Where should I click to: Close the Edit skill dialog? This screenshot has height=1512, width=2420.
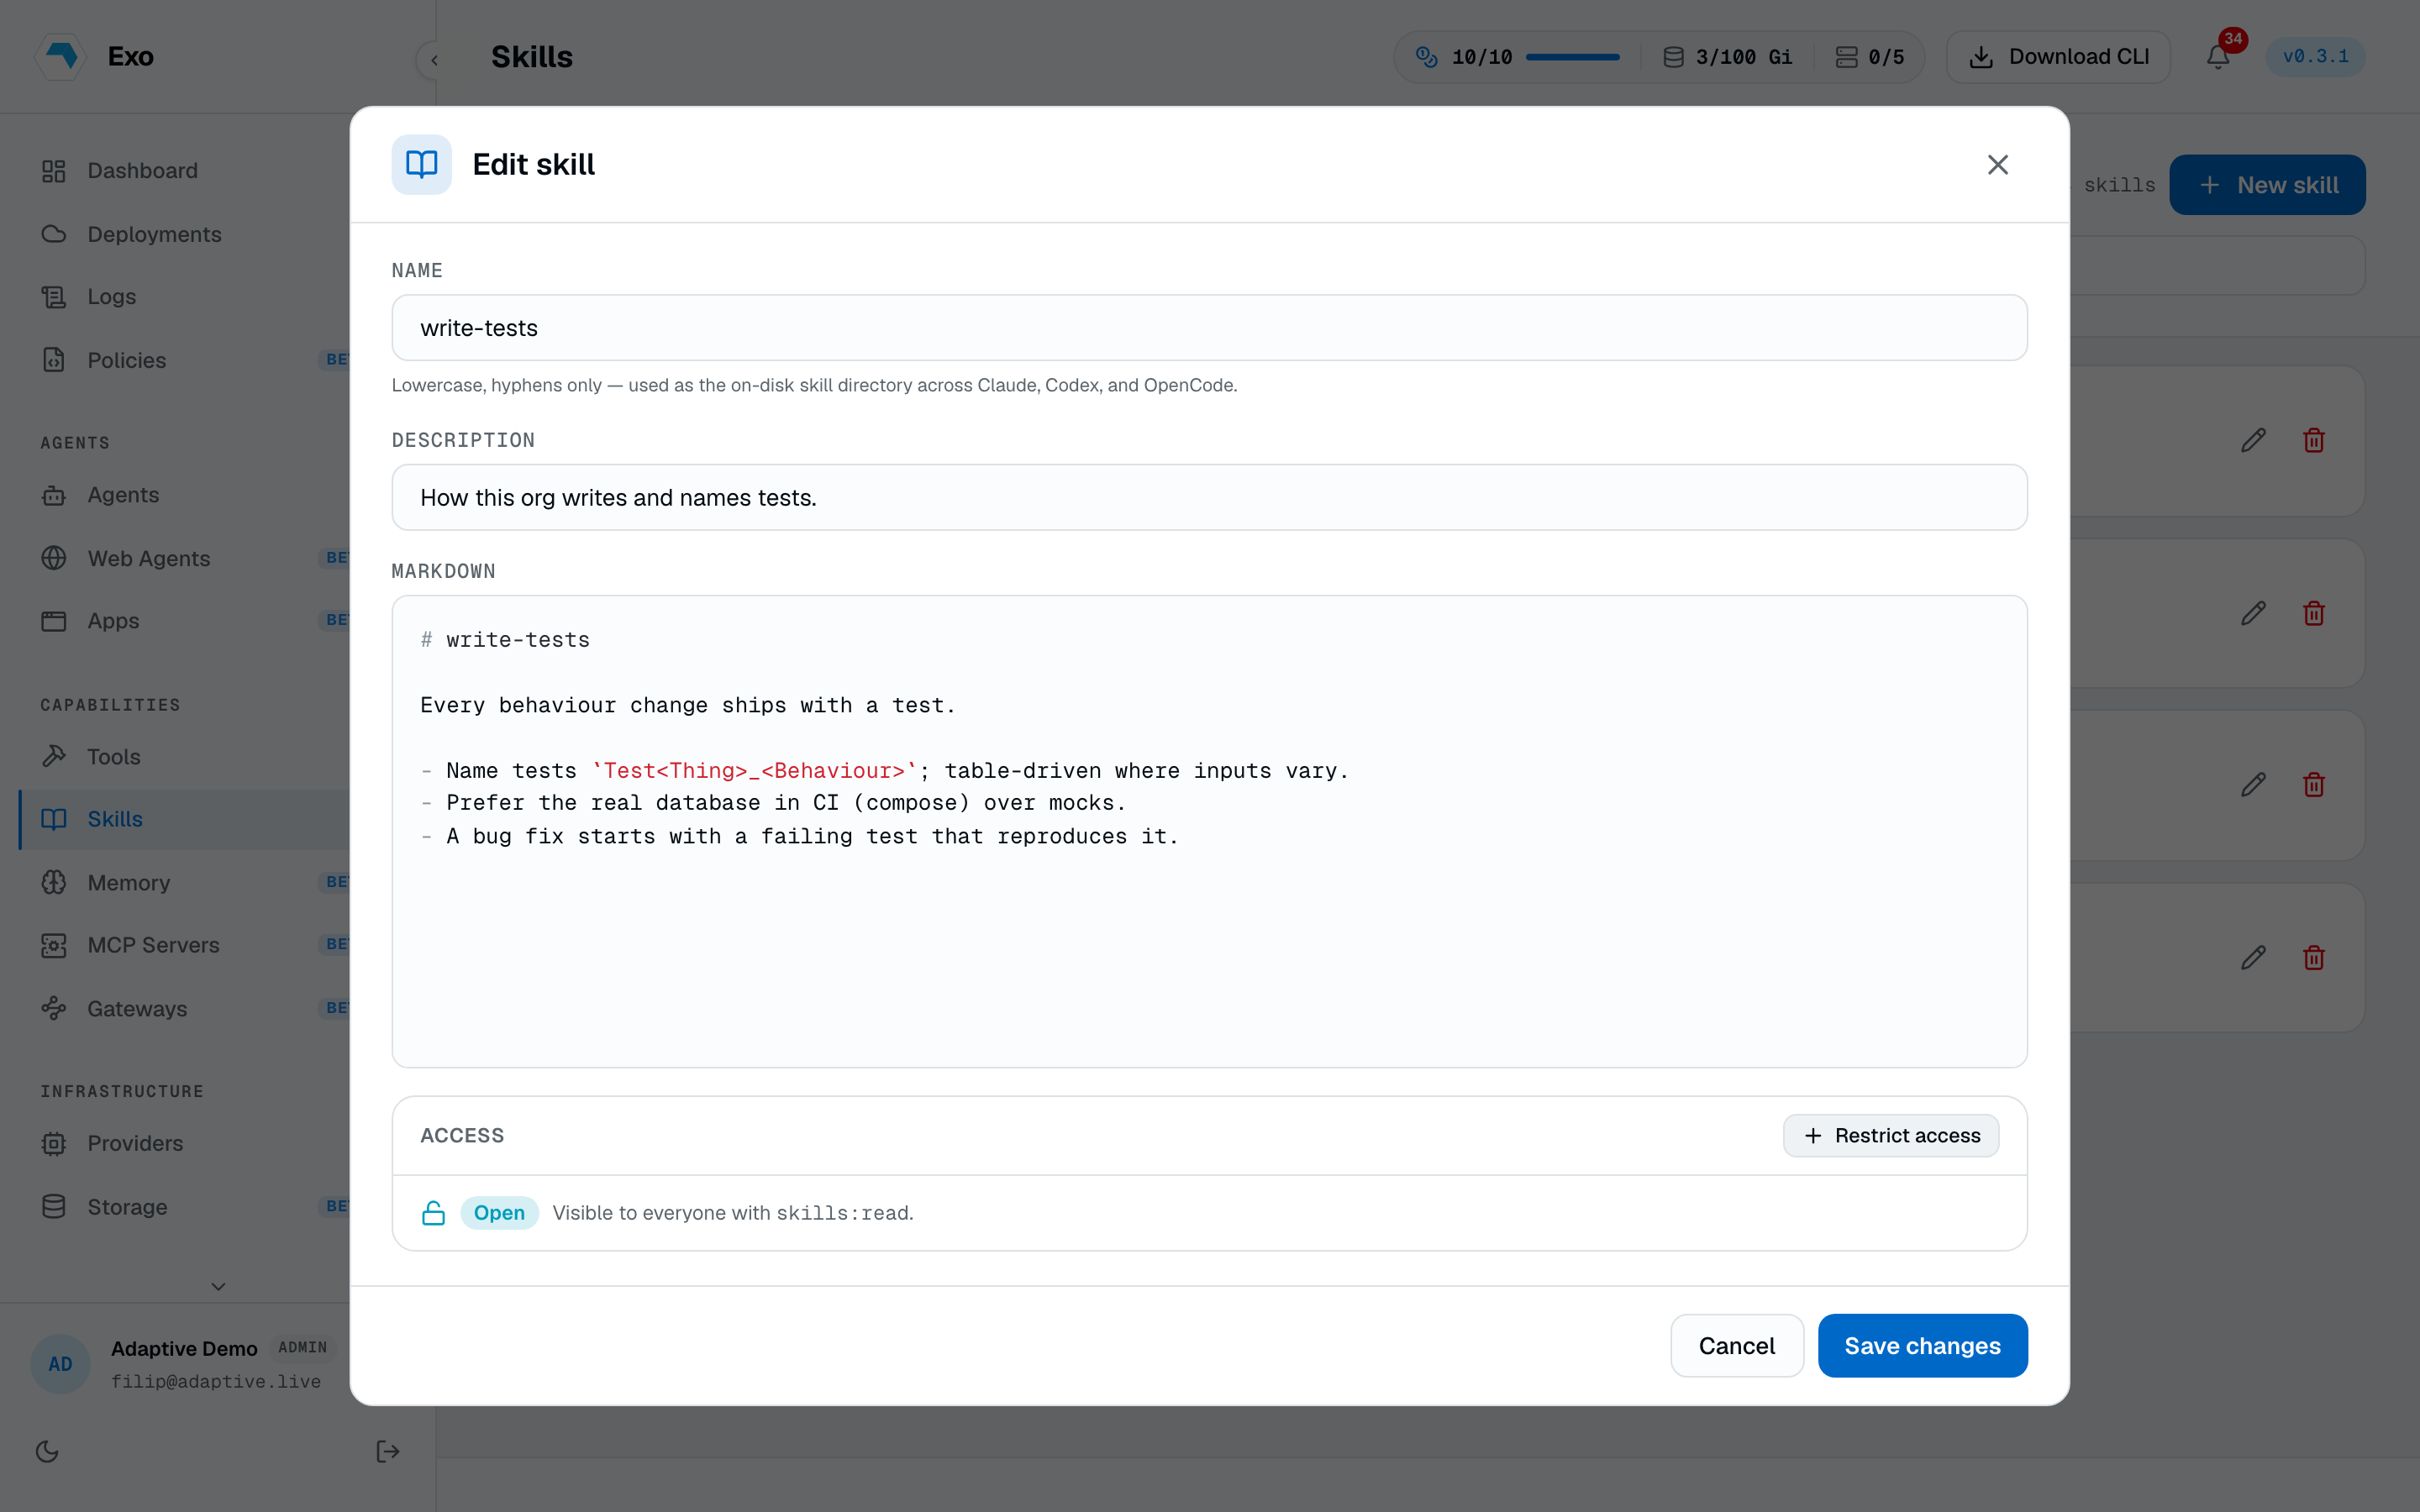(x=1997, y=164)
